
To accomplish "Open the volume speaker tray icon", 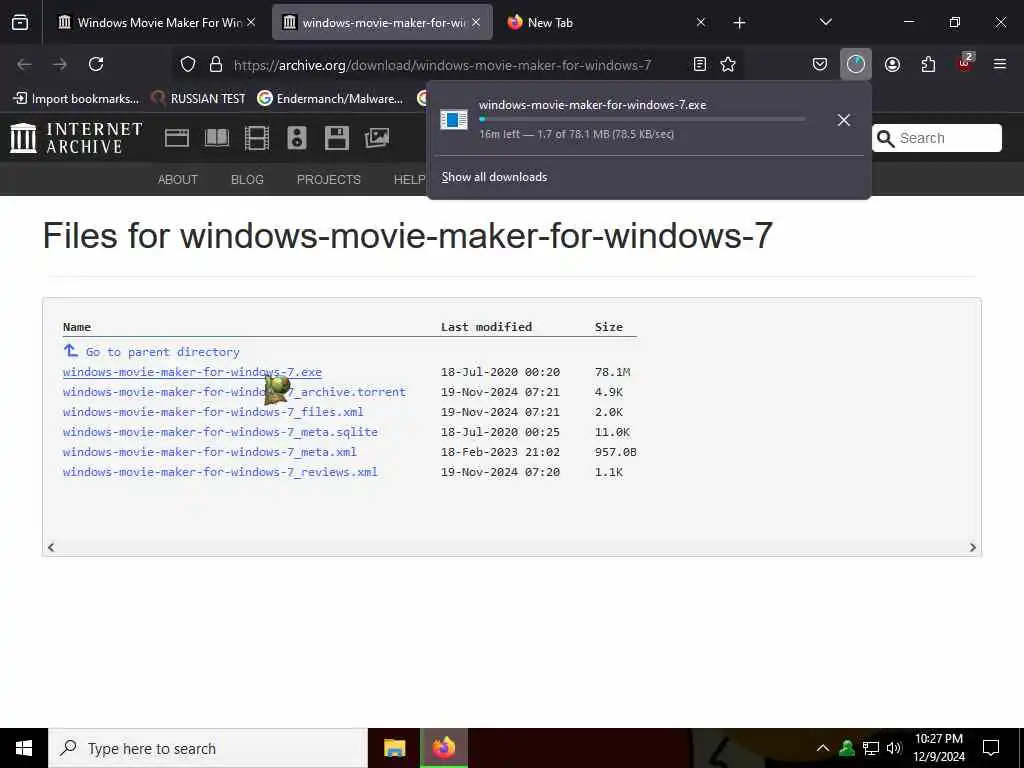I will click(894, 748).
